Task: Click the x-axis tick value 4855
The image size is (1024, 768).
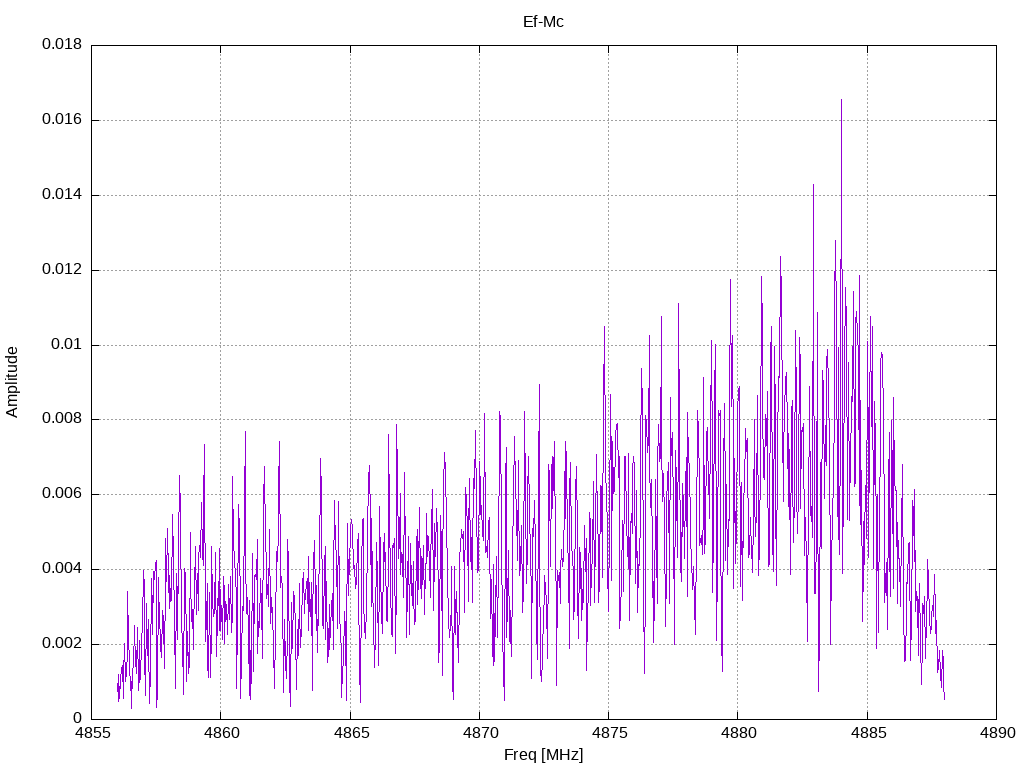Action: point(91,733)
